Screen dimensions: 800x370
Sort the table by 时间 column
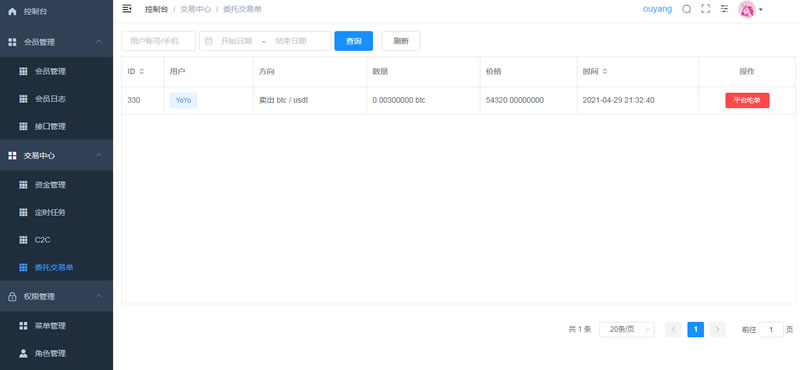click(x=605, y=71)
